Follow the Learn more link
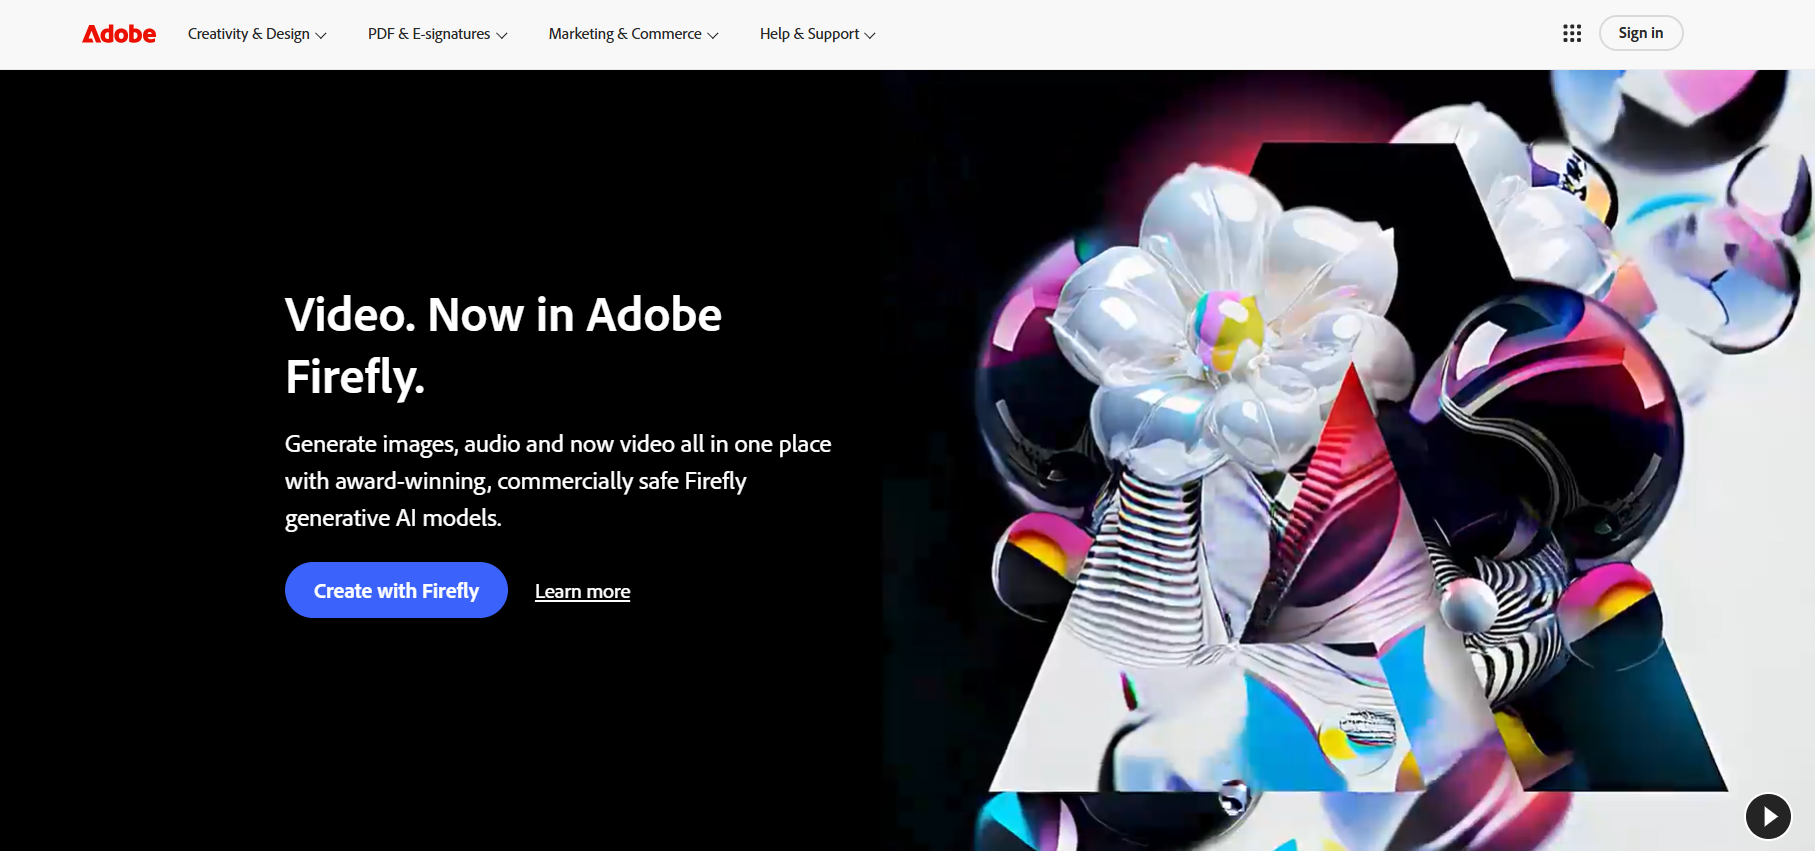The height and width of the screenshot is (851, 1815). click(x=582, y=591)
